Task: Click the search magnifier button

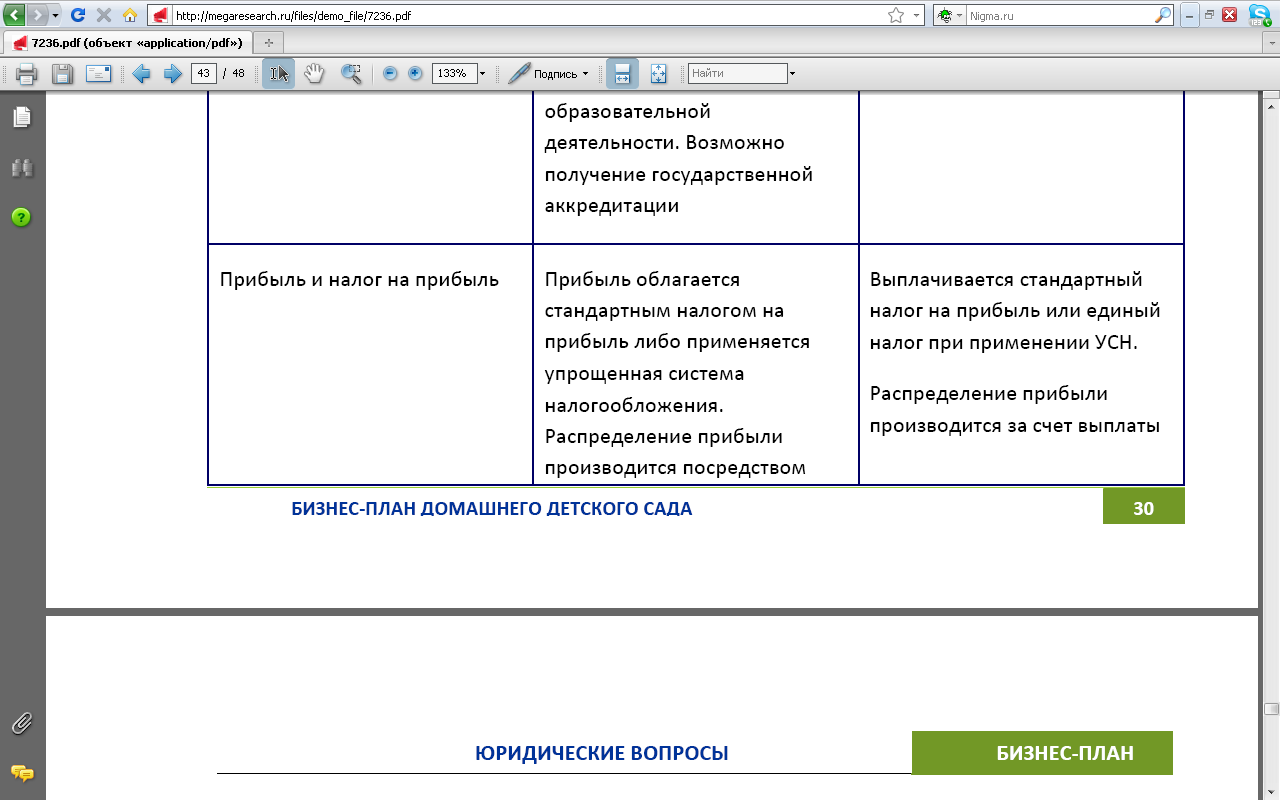Action: [x=1163, y=15]
